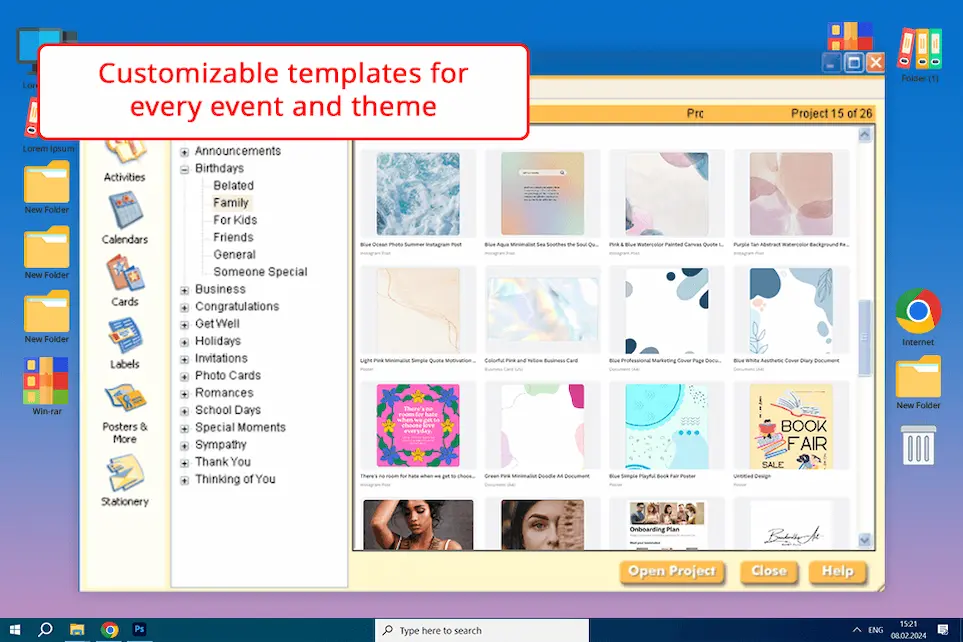Expand the Holidays tree node
The image size is (963, 642).
(184, 342)
